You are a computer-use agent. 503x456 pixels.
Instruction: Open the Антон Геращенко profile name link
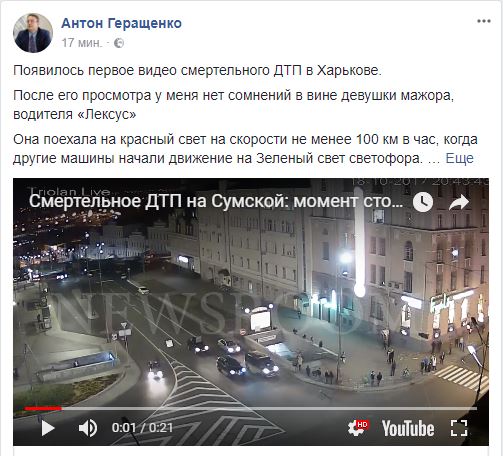121,23
